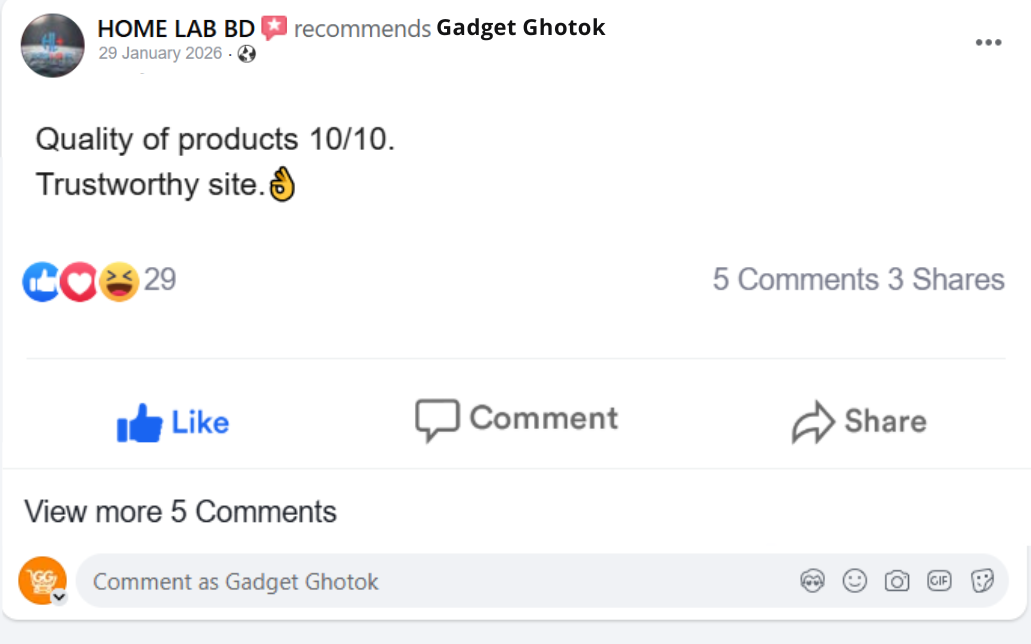This screenshot has height=644, width=1031.
Task: Switch the commenting profile via avatar arrow
Action: pyautogui.click(x=59, y=597)
